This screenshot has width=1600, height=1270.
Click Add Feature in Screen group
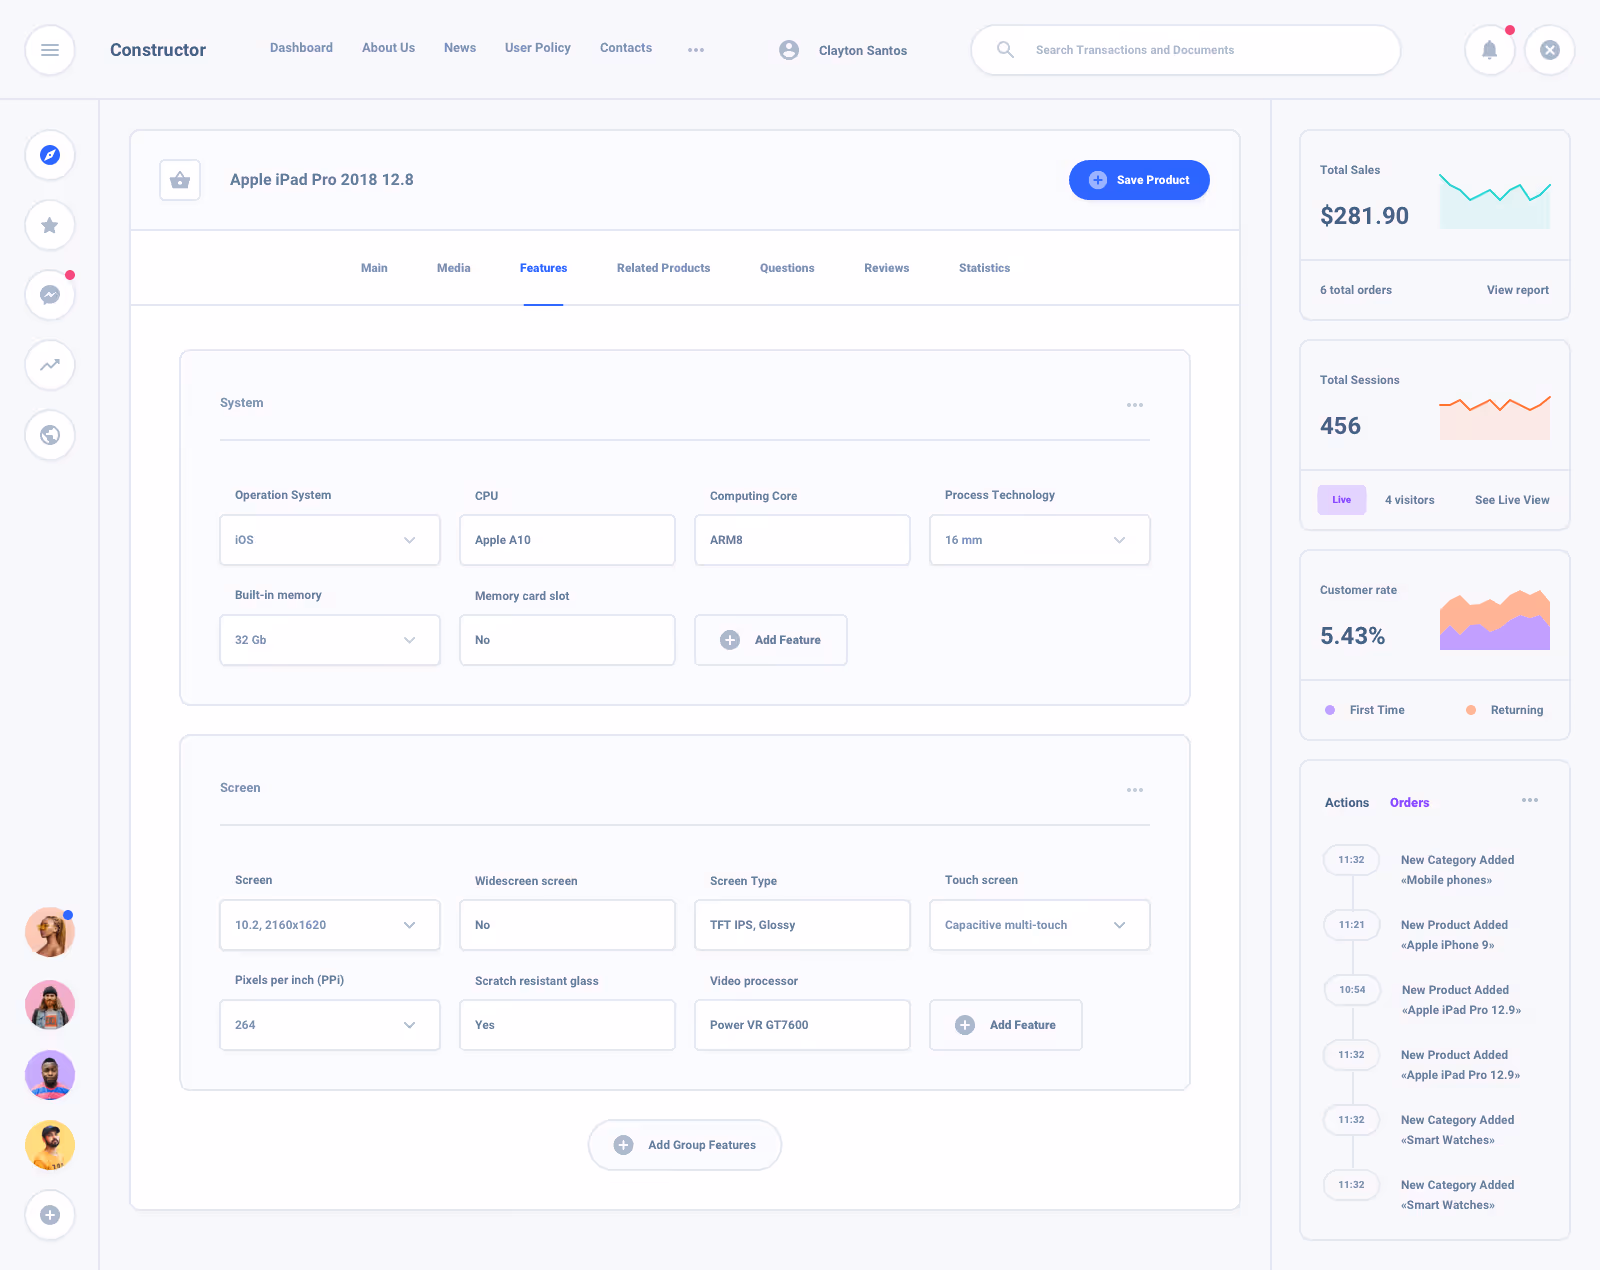click(x=1006, y=1025)
